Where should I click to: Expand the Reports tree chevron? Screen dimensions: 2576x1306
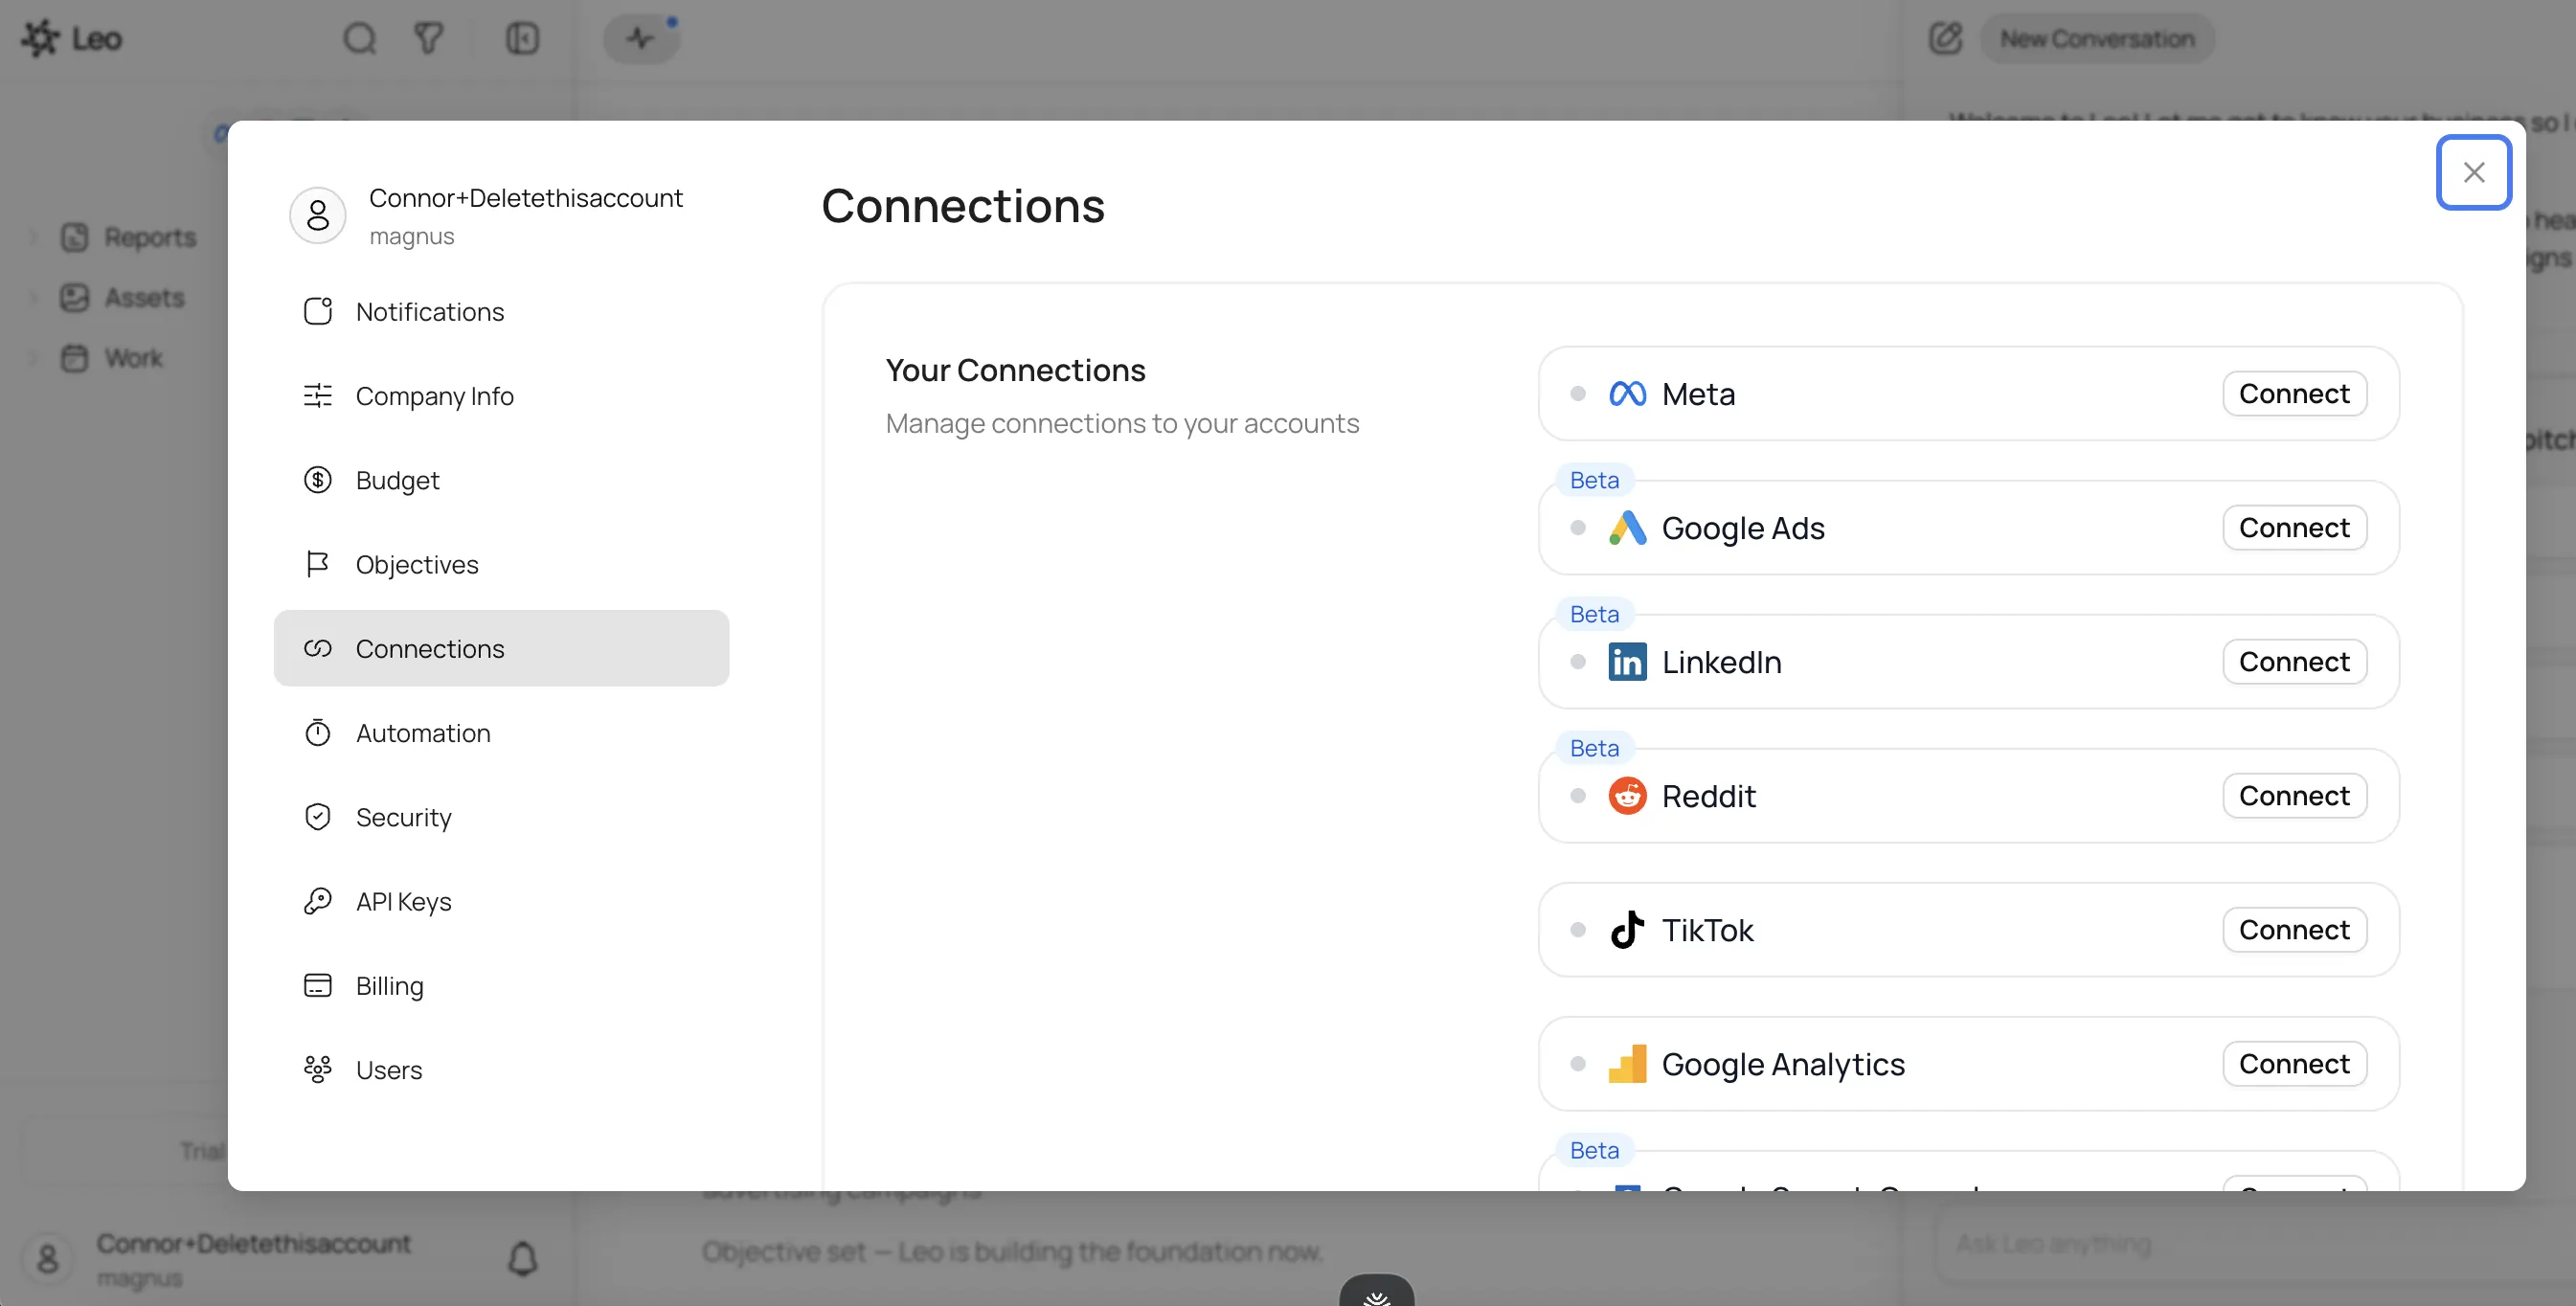click(33, 238)
